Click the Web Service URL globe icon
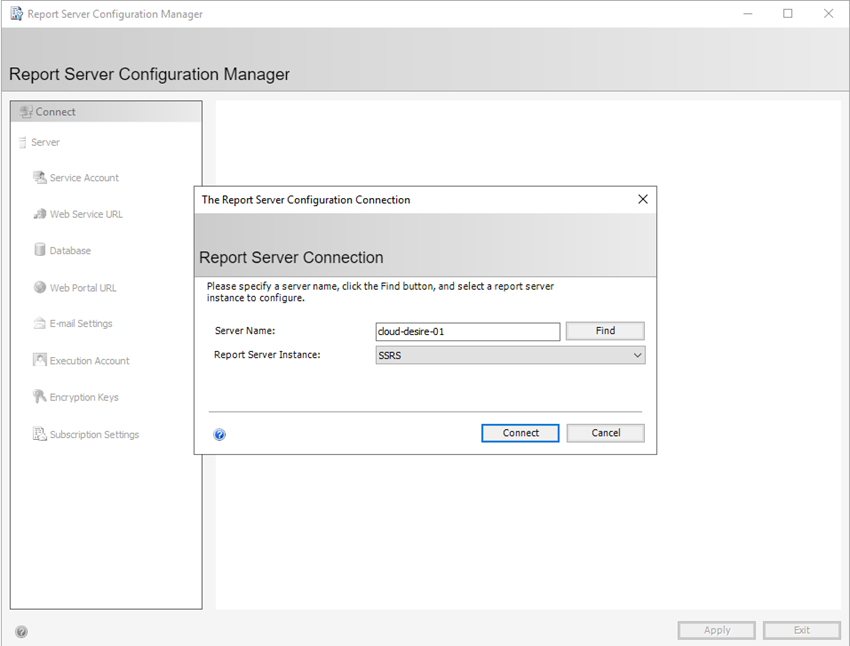The image size is (850, 646). click(x=40, y=214)
